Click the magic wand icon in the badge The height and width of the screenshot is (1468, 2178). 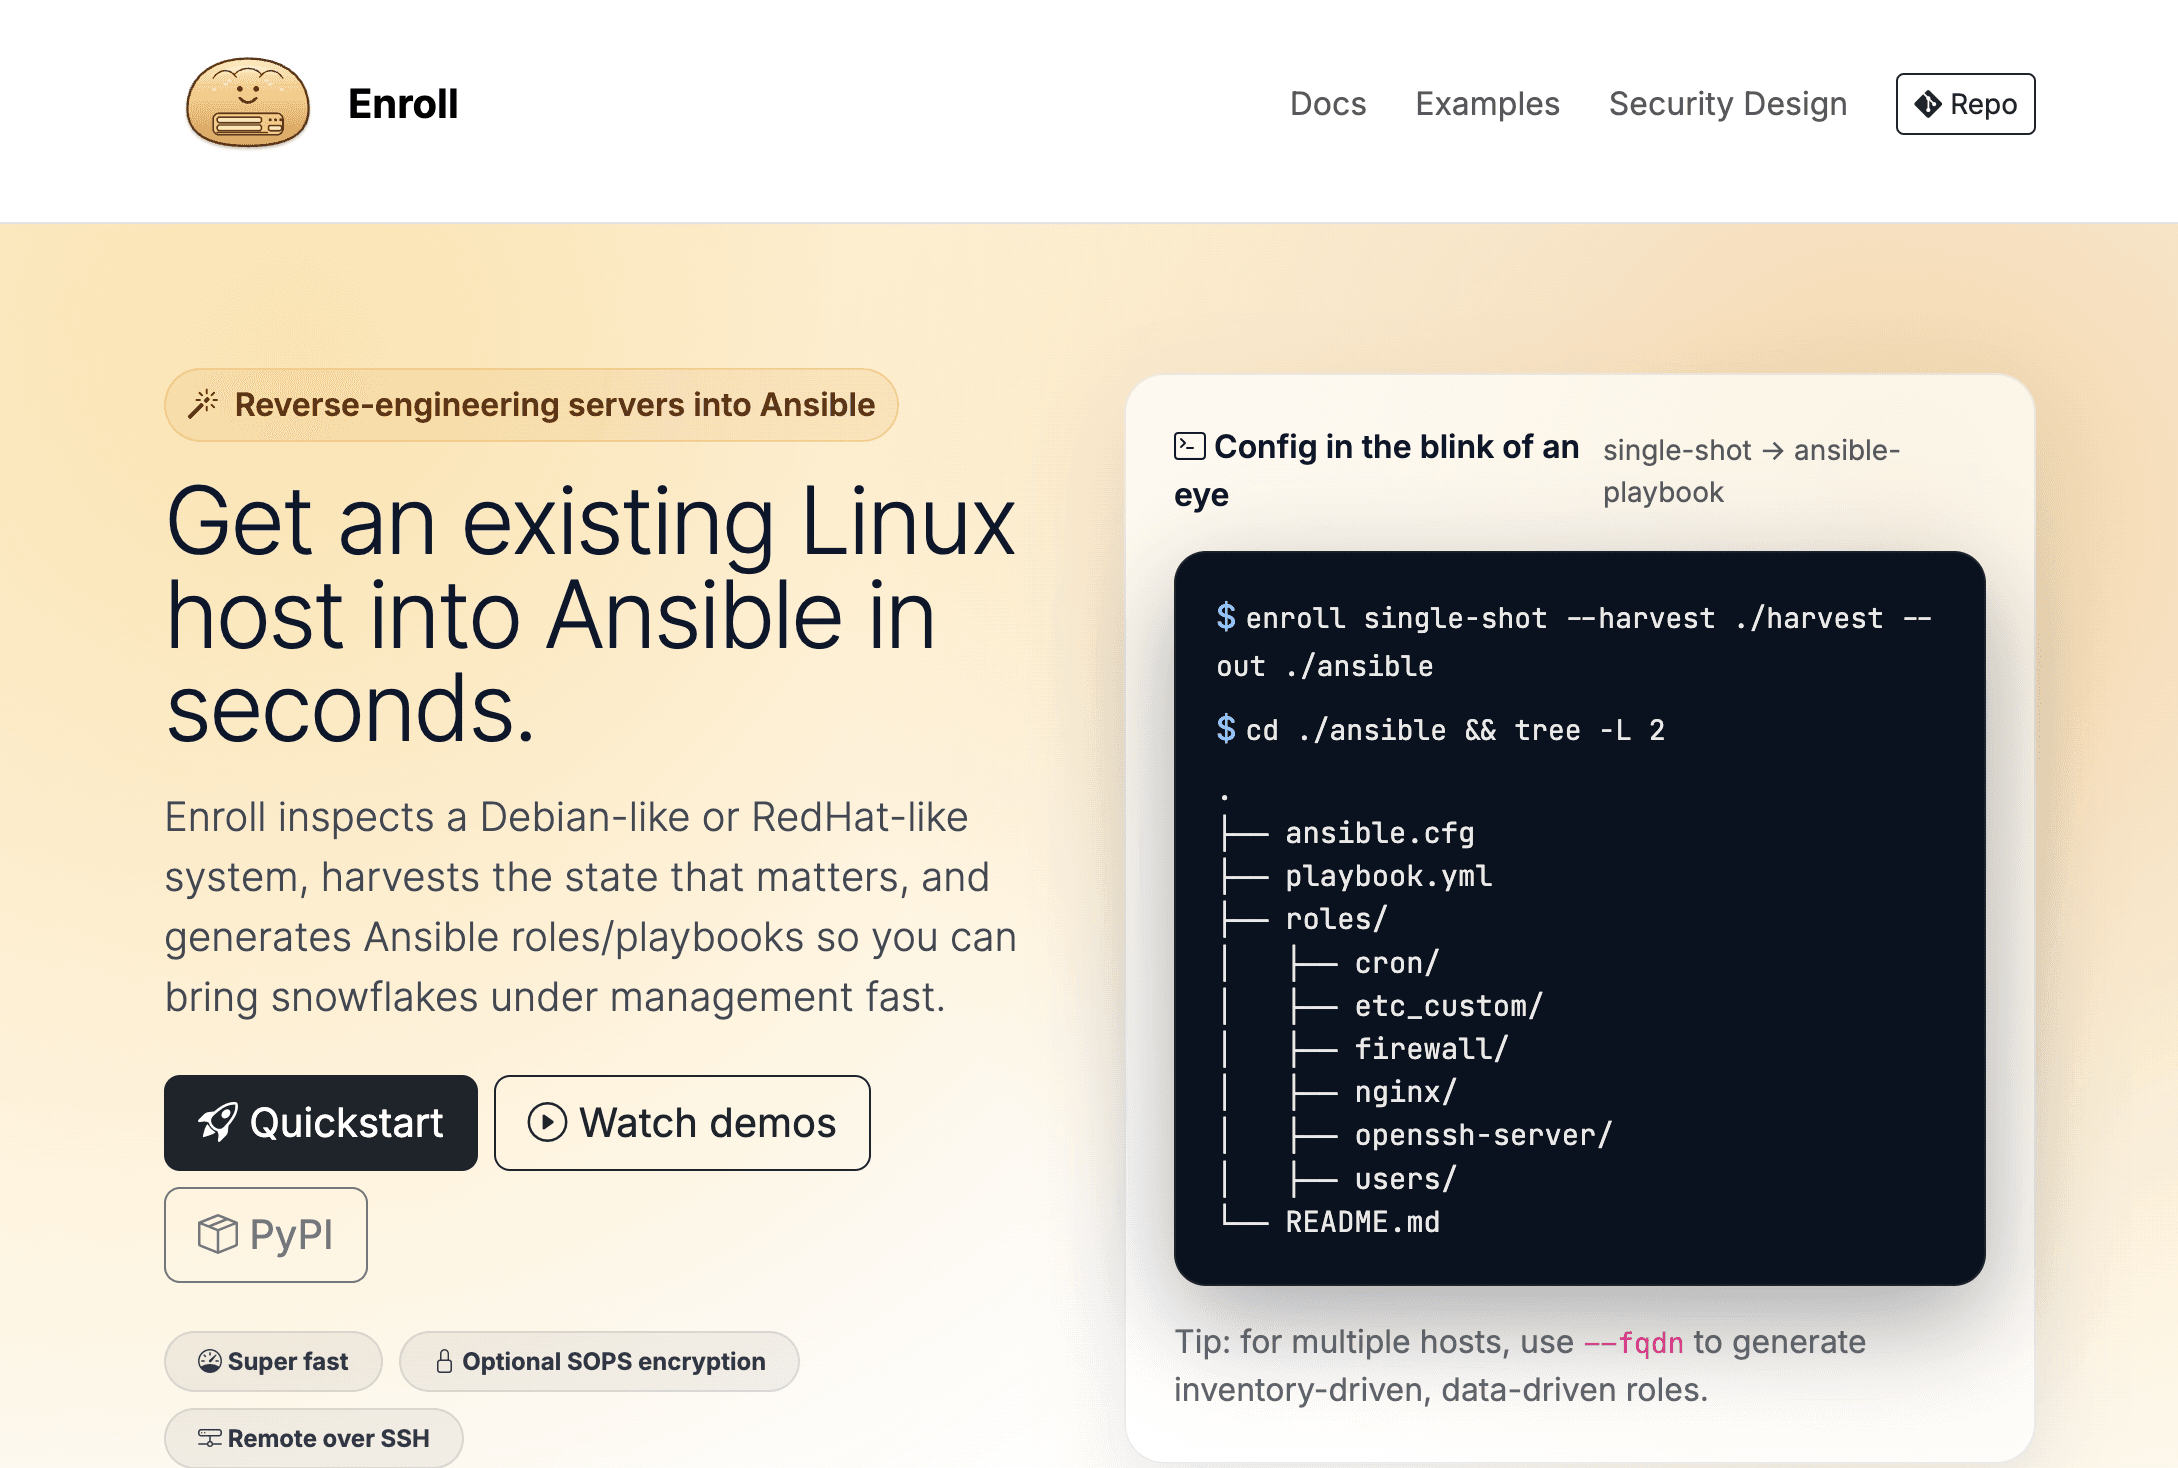[204, 404]
